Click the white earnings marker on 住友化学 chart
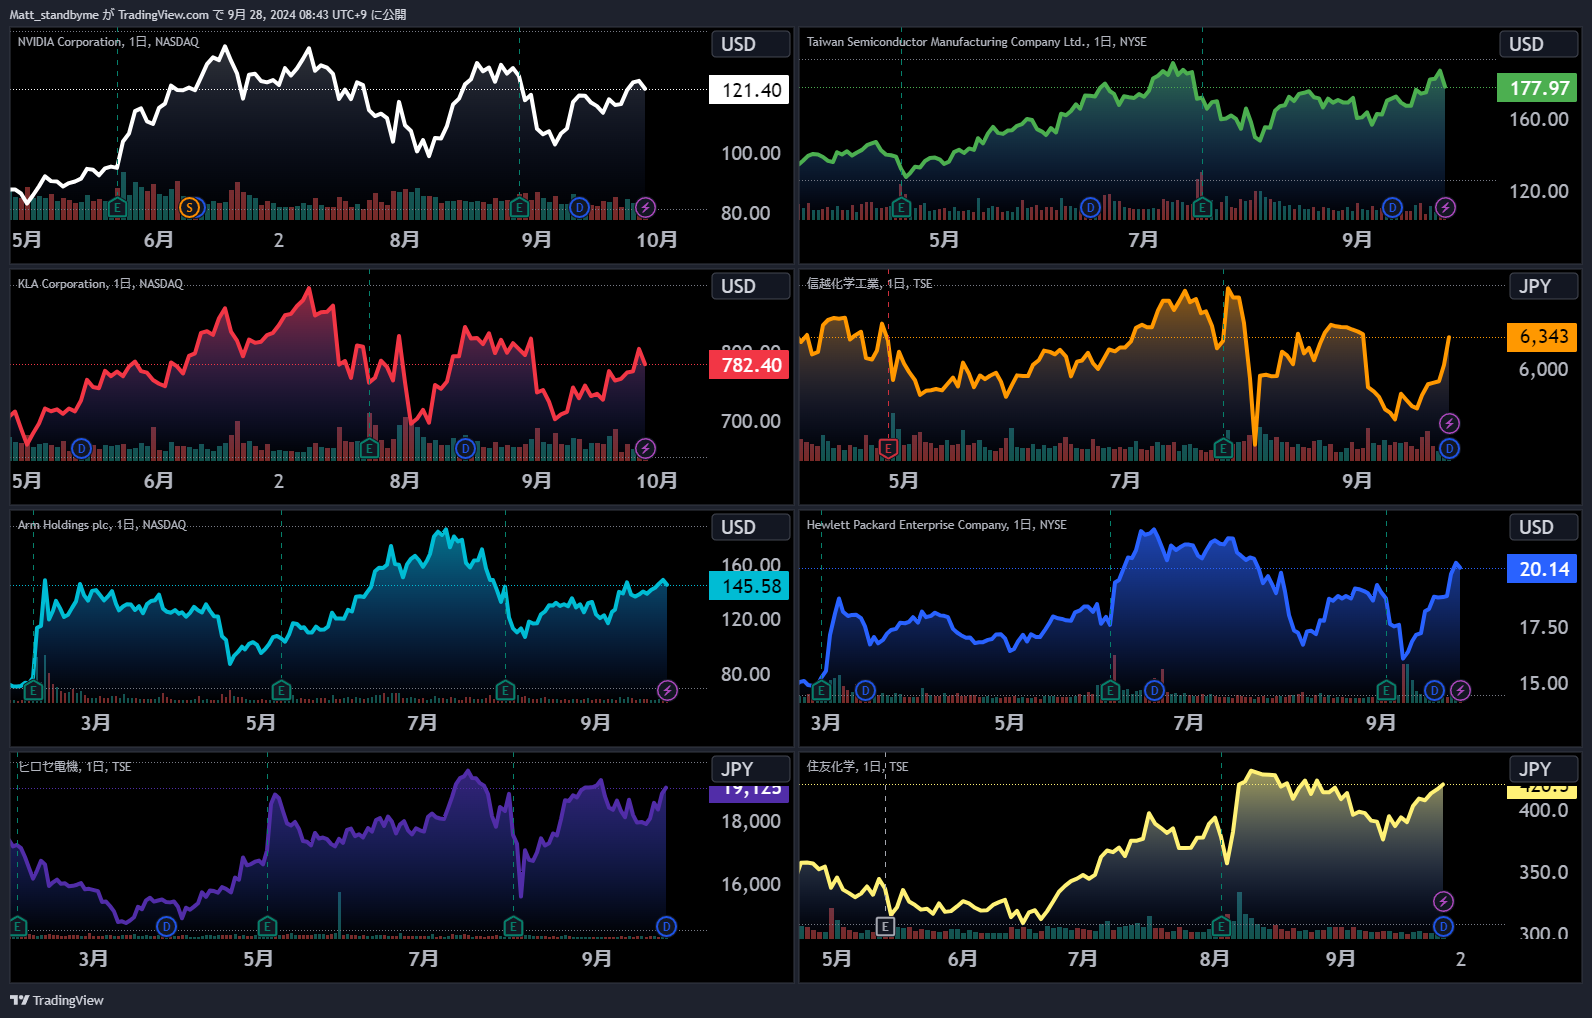Viewport: 1592px width, 1018px height. click(x=885, y=927)
